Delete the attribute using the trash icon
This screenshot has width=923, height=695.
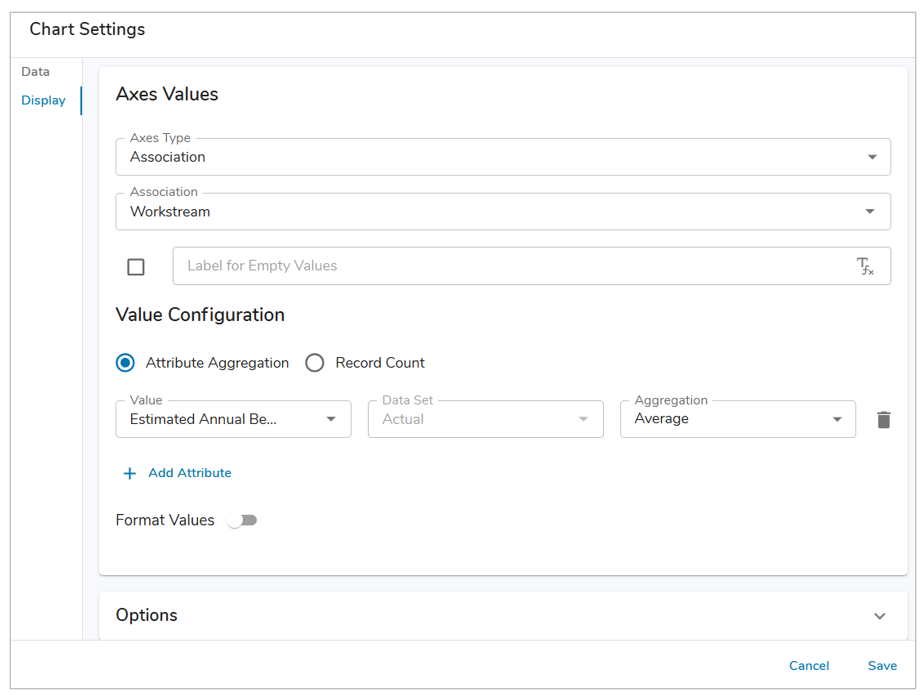[883, 420]
